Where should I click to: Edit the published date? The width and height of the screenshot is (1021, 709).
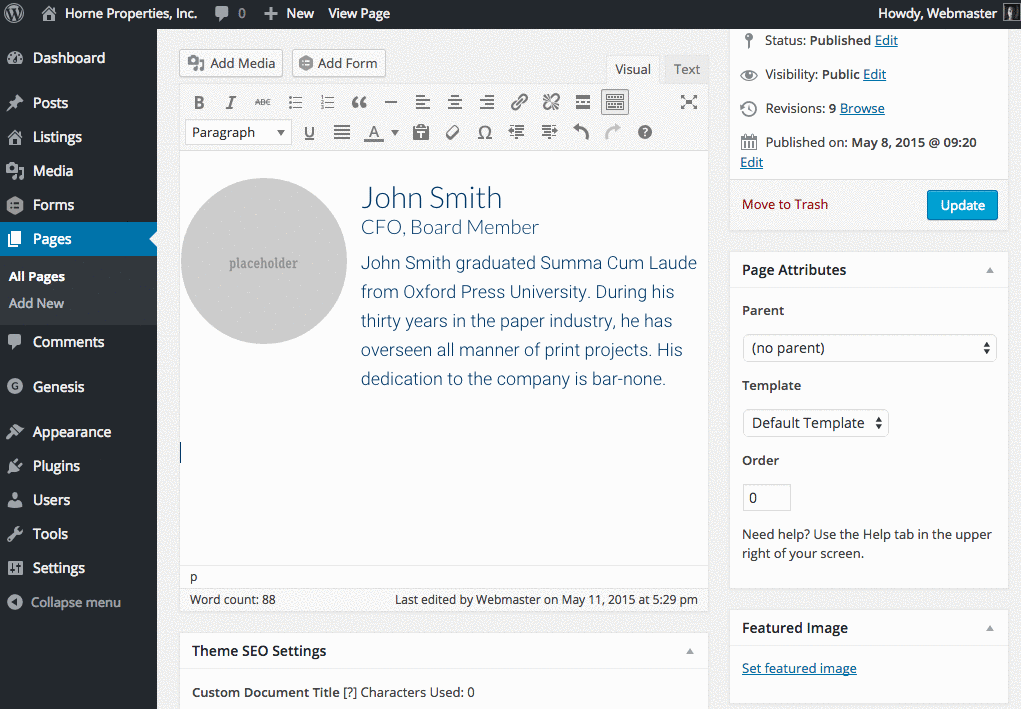(751, 162)
